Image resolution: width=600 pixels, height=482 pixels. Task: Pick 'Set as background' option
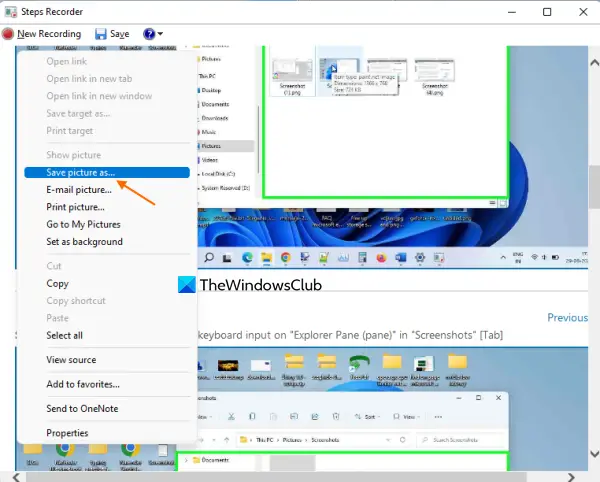coord(85,242)
